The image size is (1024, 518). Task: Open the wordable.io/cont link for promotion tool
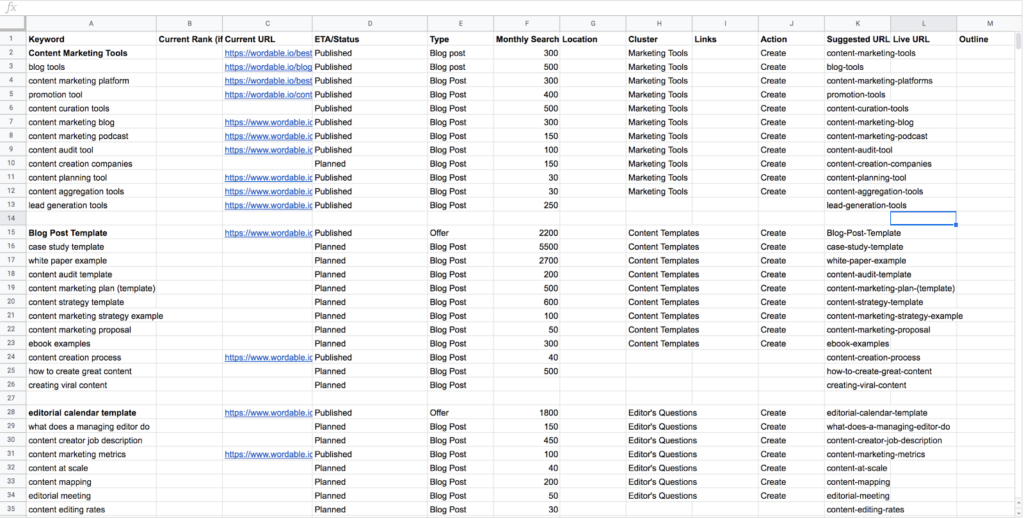tap(268, 95)
